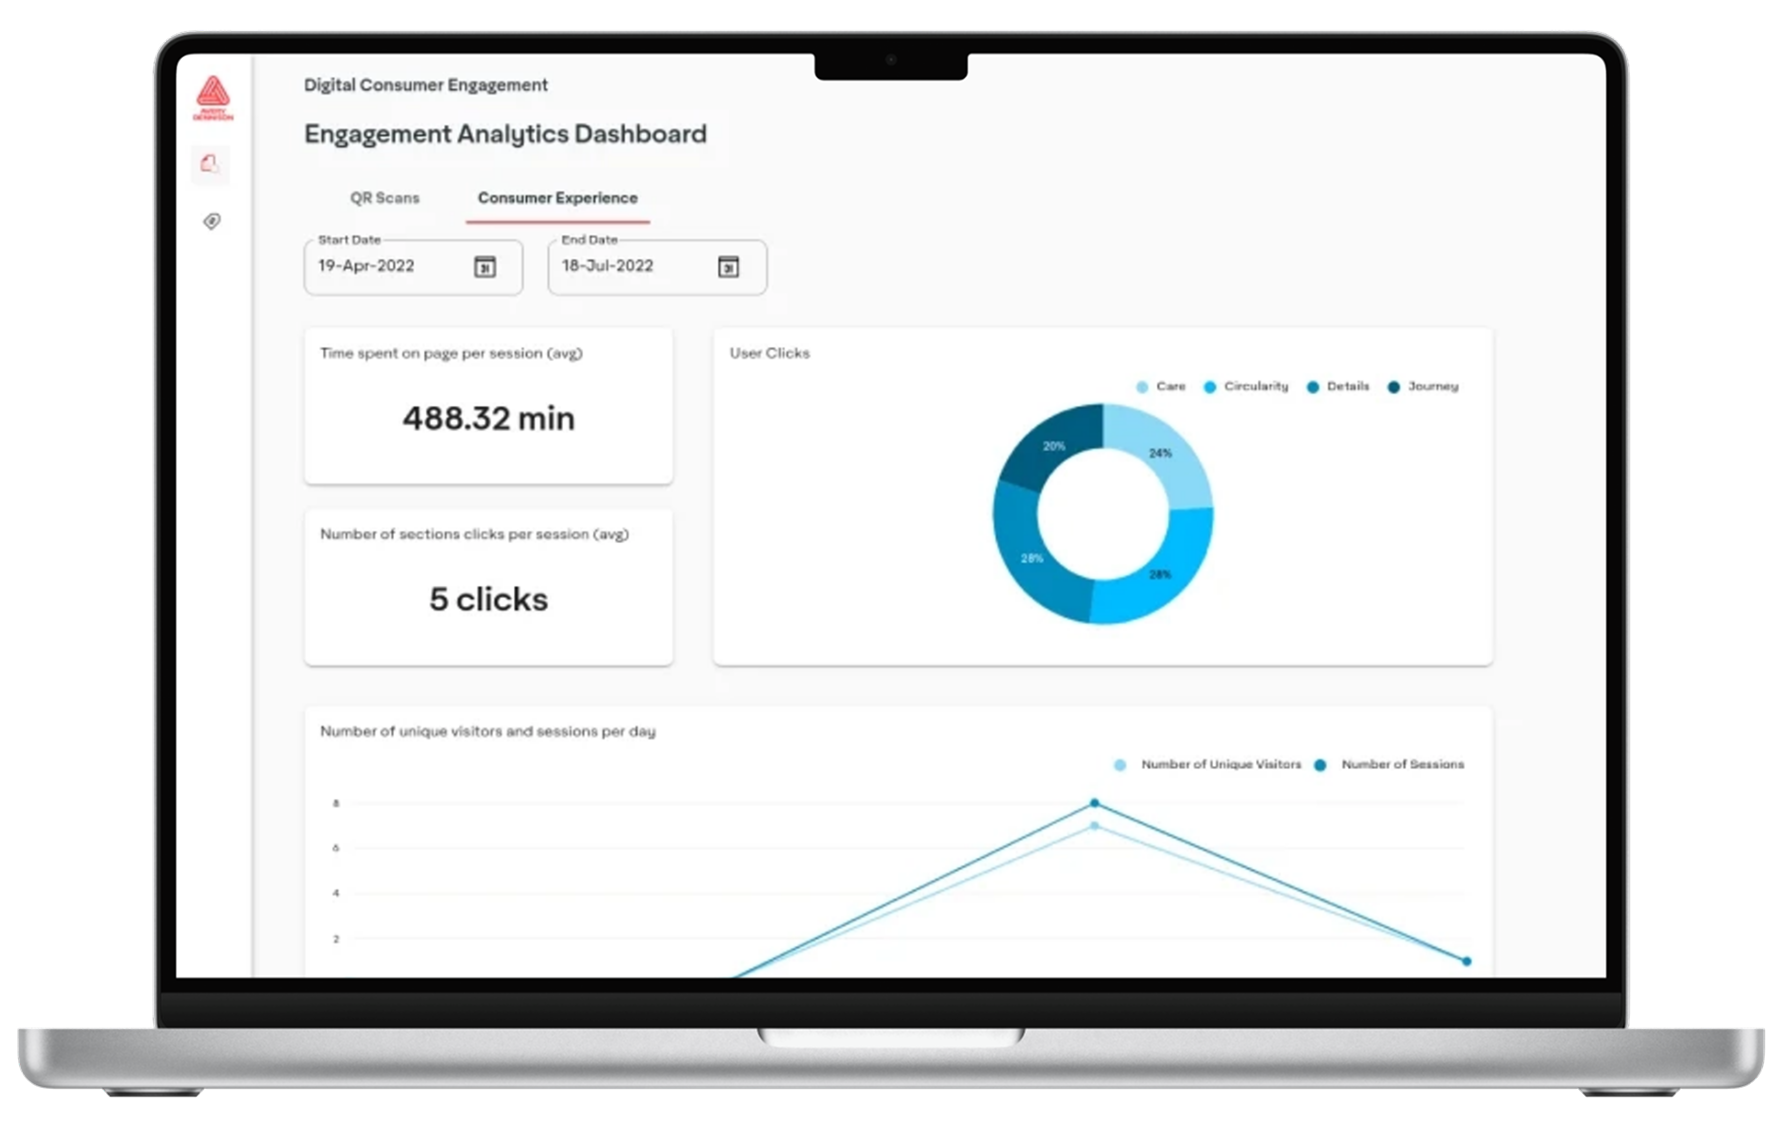Click the 24% light blue donut segment
The height and width of the screenshot is (1128, 1782).
tap(1161, 453)
